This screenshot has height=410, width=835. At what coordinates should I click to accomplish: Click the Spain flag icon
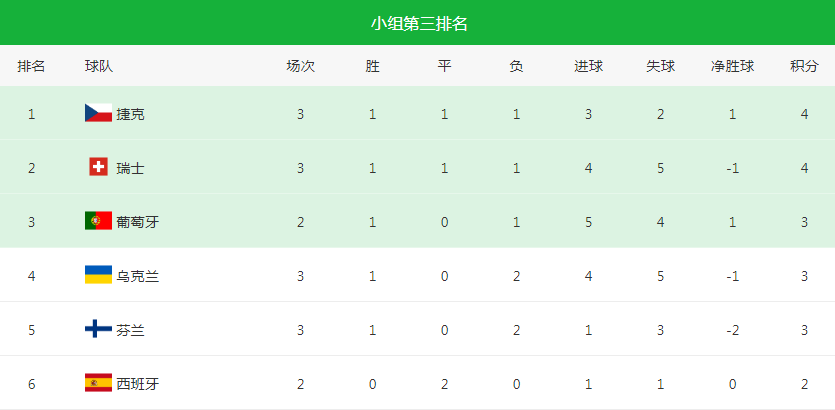[98, 382]
